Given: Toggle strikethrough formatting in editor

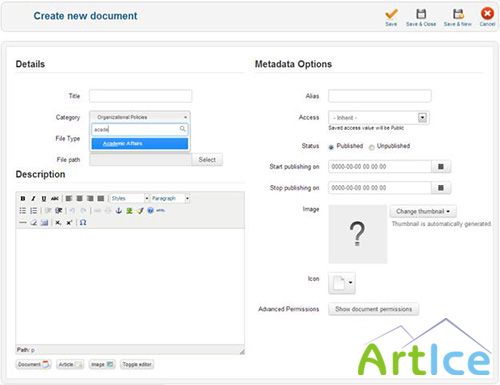Looking at the screenshot, I should point(55,198).
